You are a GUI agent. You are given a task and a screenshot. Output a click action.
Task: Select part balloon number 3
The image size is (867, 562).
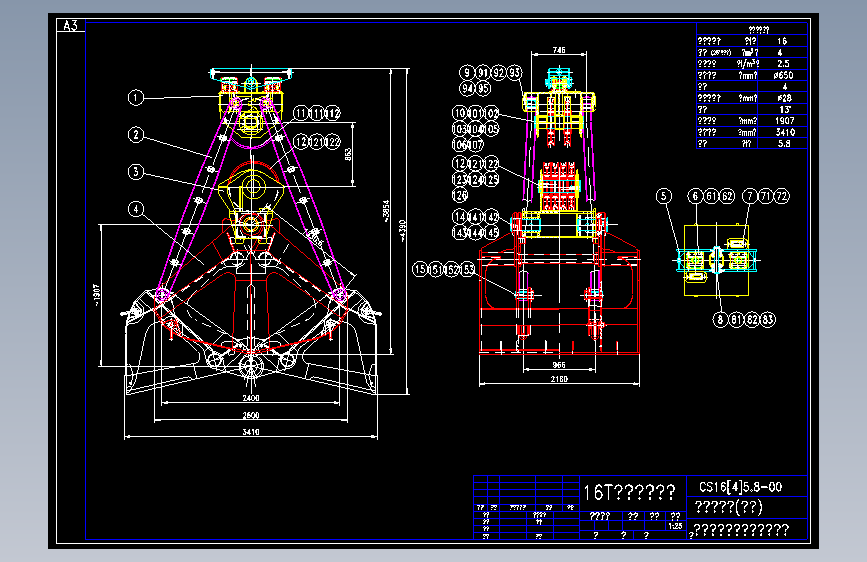(x=136, y=172)
